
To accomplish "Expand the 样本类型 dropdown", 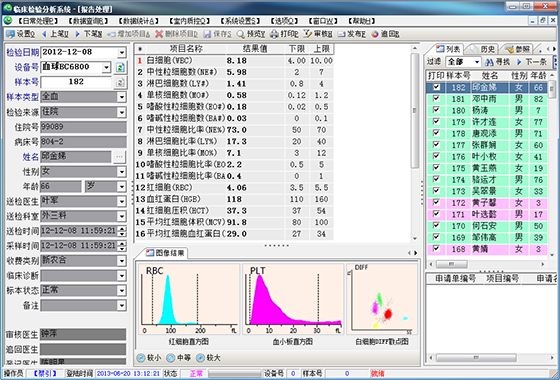I will point(122,97).
